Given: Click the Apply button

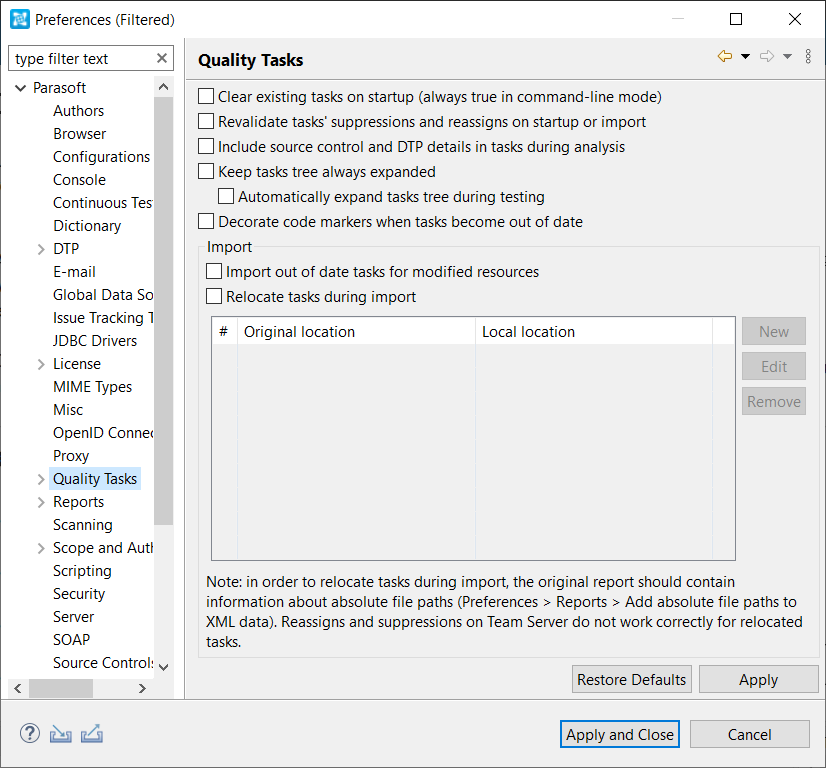Looking at the screenshot, I should [759, 680].
